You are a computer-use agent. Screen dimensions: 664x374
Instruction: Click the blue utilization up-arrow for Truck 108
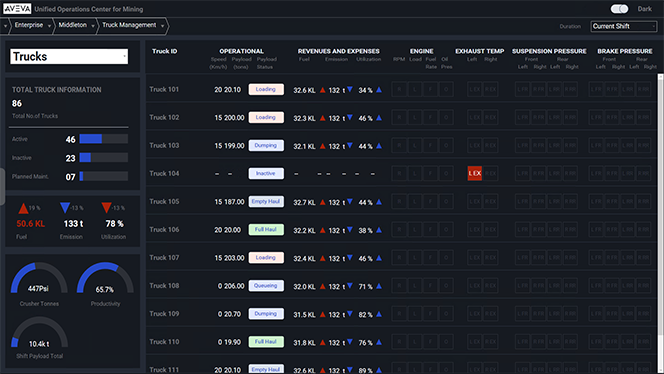coord(379,286)
